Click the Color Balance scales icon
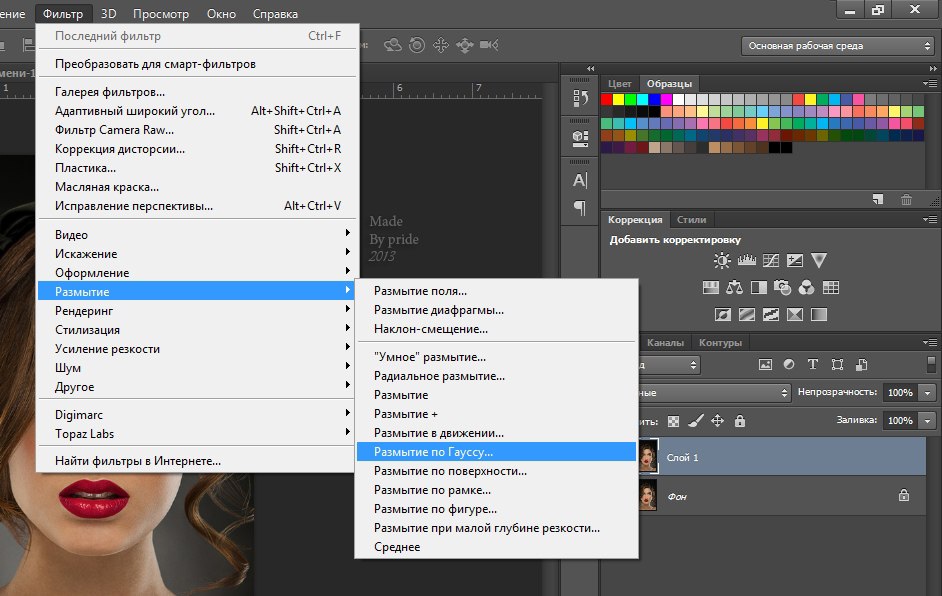Screen dimensions: 942x596 pos(735,288)
